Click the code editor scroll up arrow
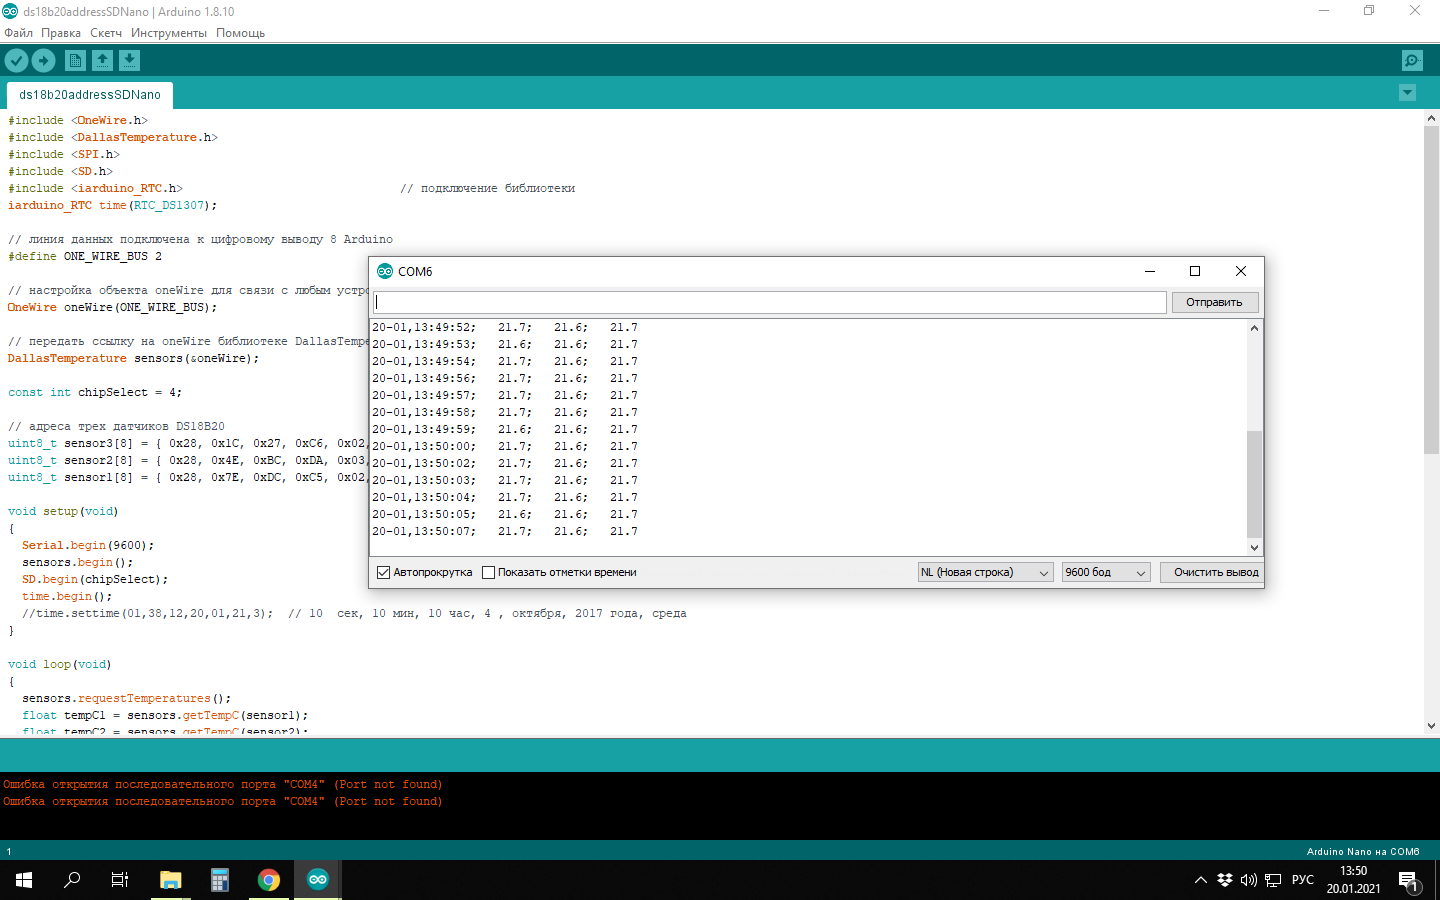Screen dimensions: 1440x900 [x=1431, y=118]
